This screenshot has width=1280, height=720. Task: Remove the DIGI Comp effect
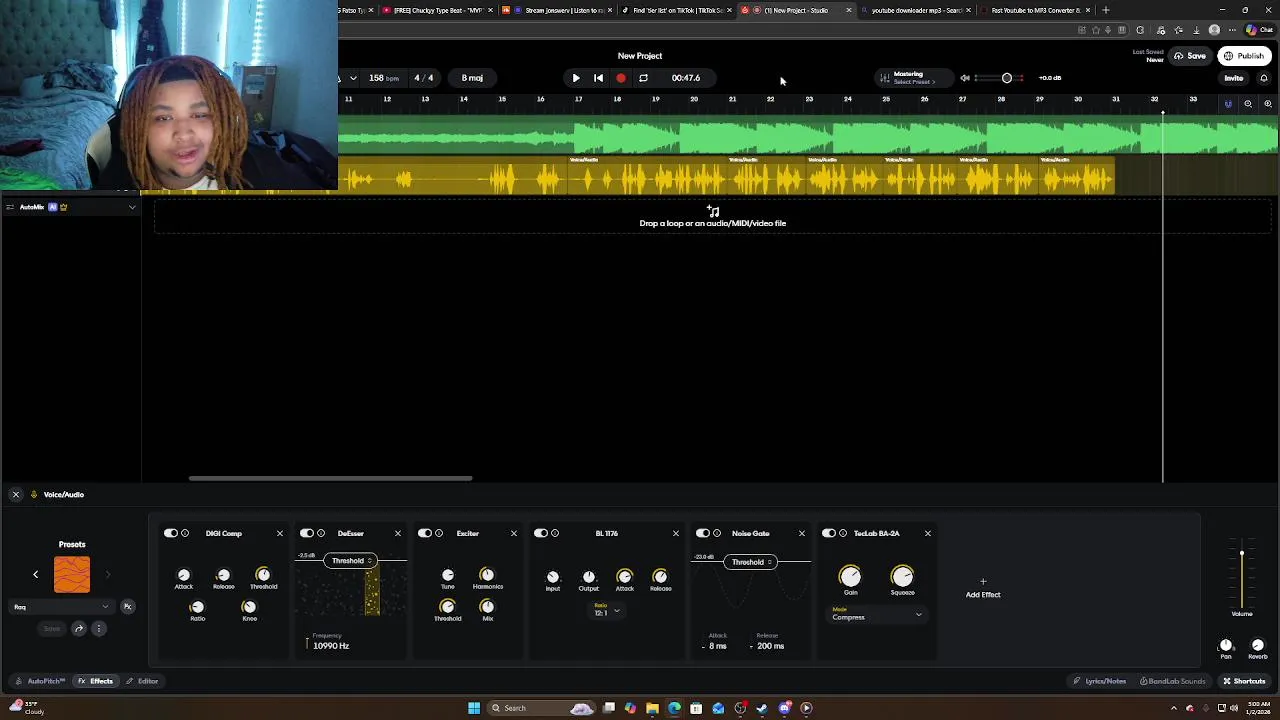280,533
